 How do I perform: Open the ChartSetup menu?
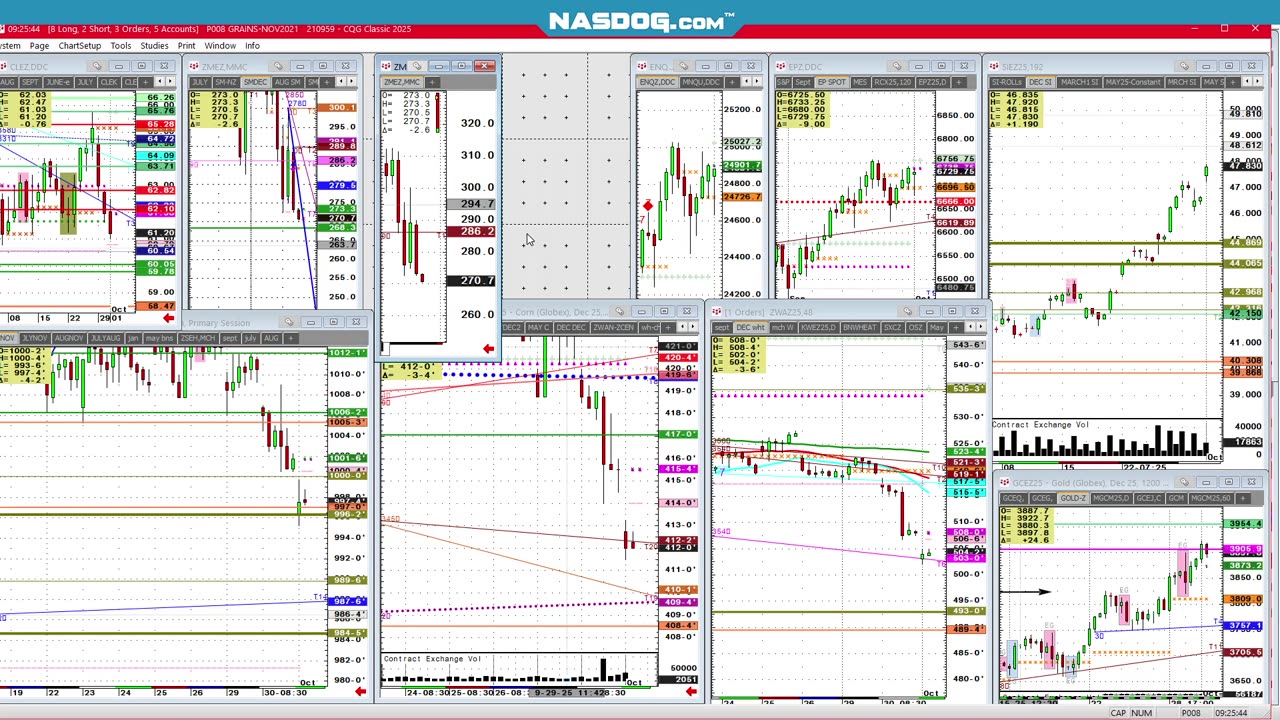tap(79, 46)
